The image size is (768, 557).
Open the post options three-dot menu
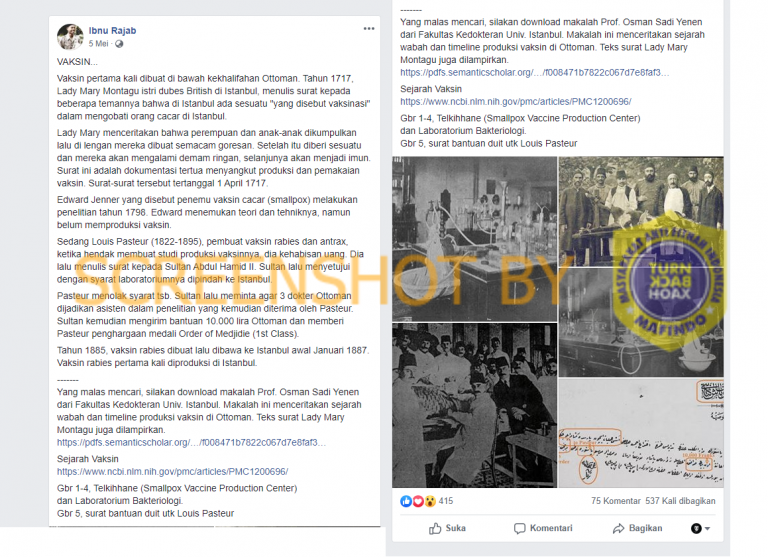click(369, 29)
